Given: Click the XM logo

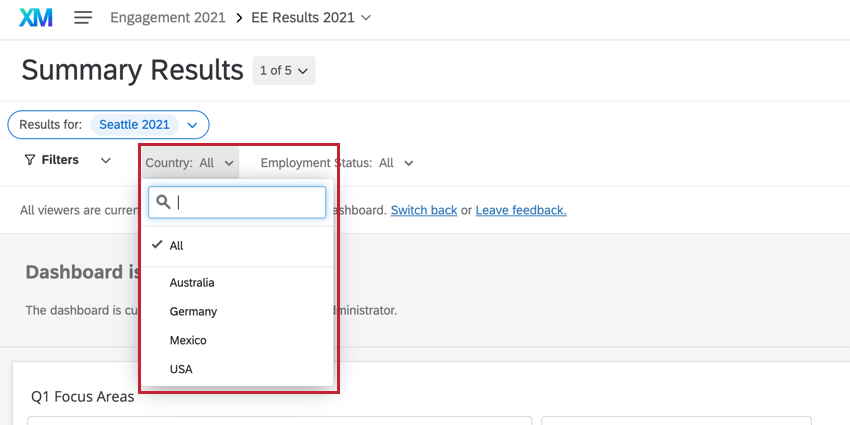Looking at the screenshot, I should pos(36,18).
